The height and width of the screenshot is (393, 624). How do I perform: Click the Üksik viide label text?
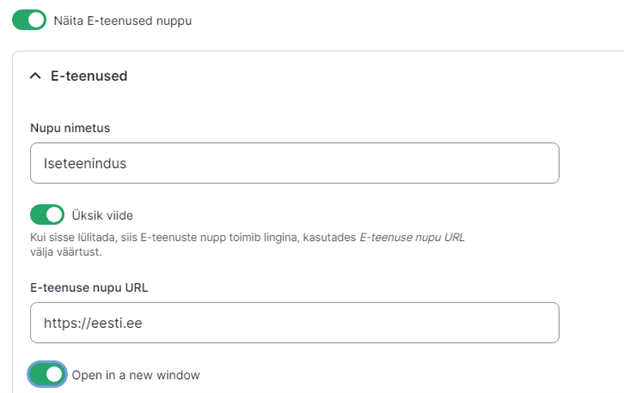point(102,215)
